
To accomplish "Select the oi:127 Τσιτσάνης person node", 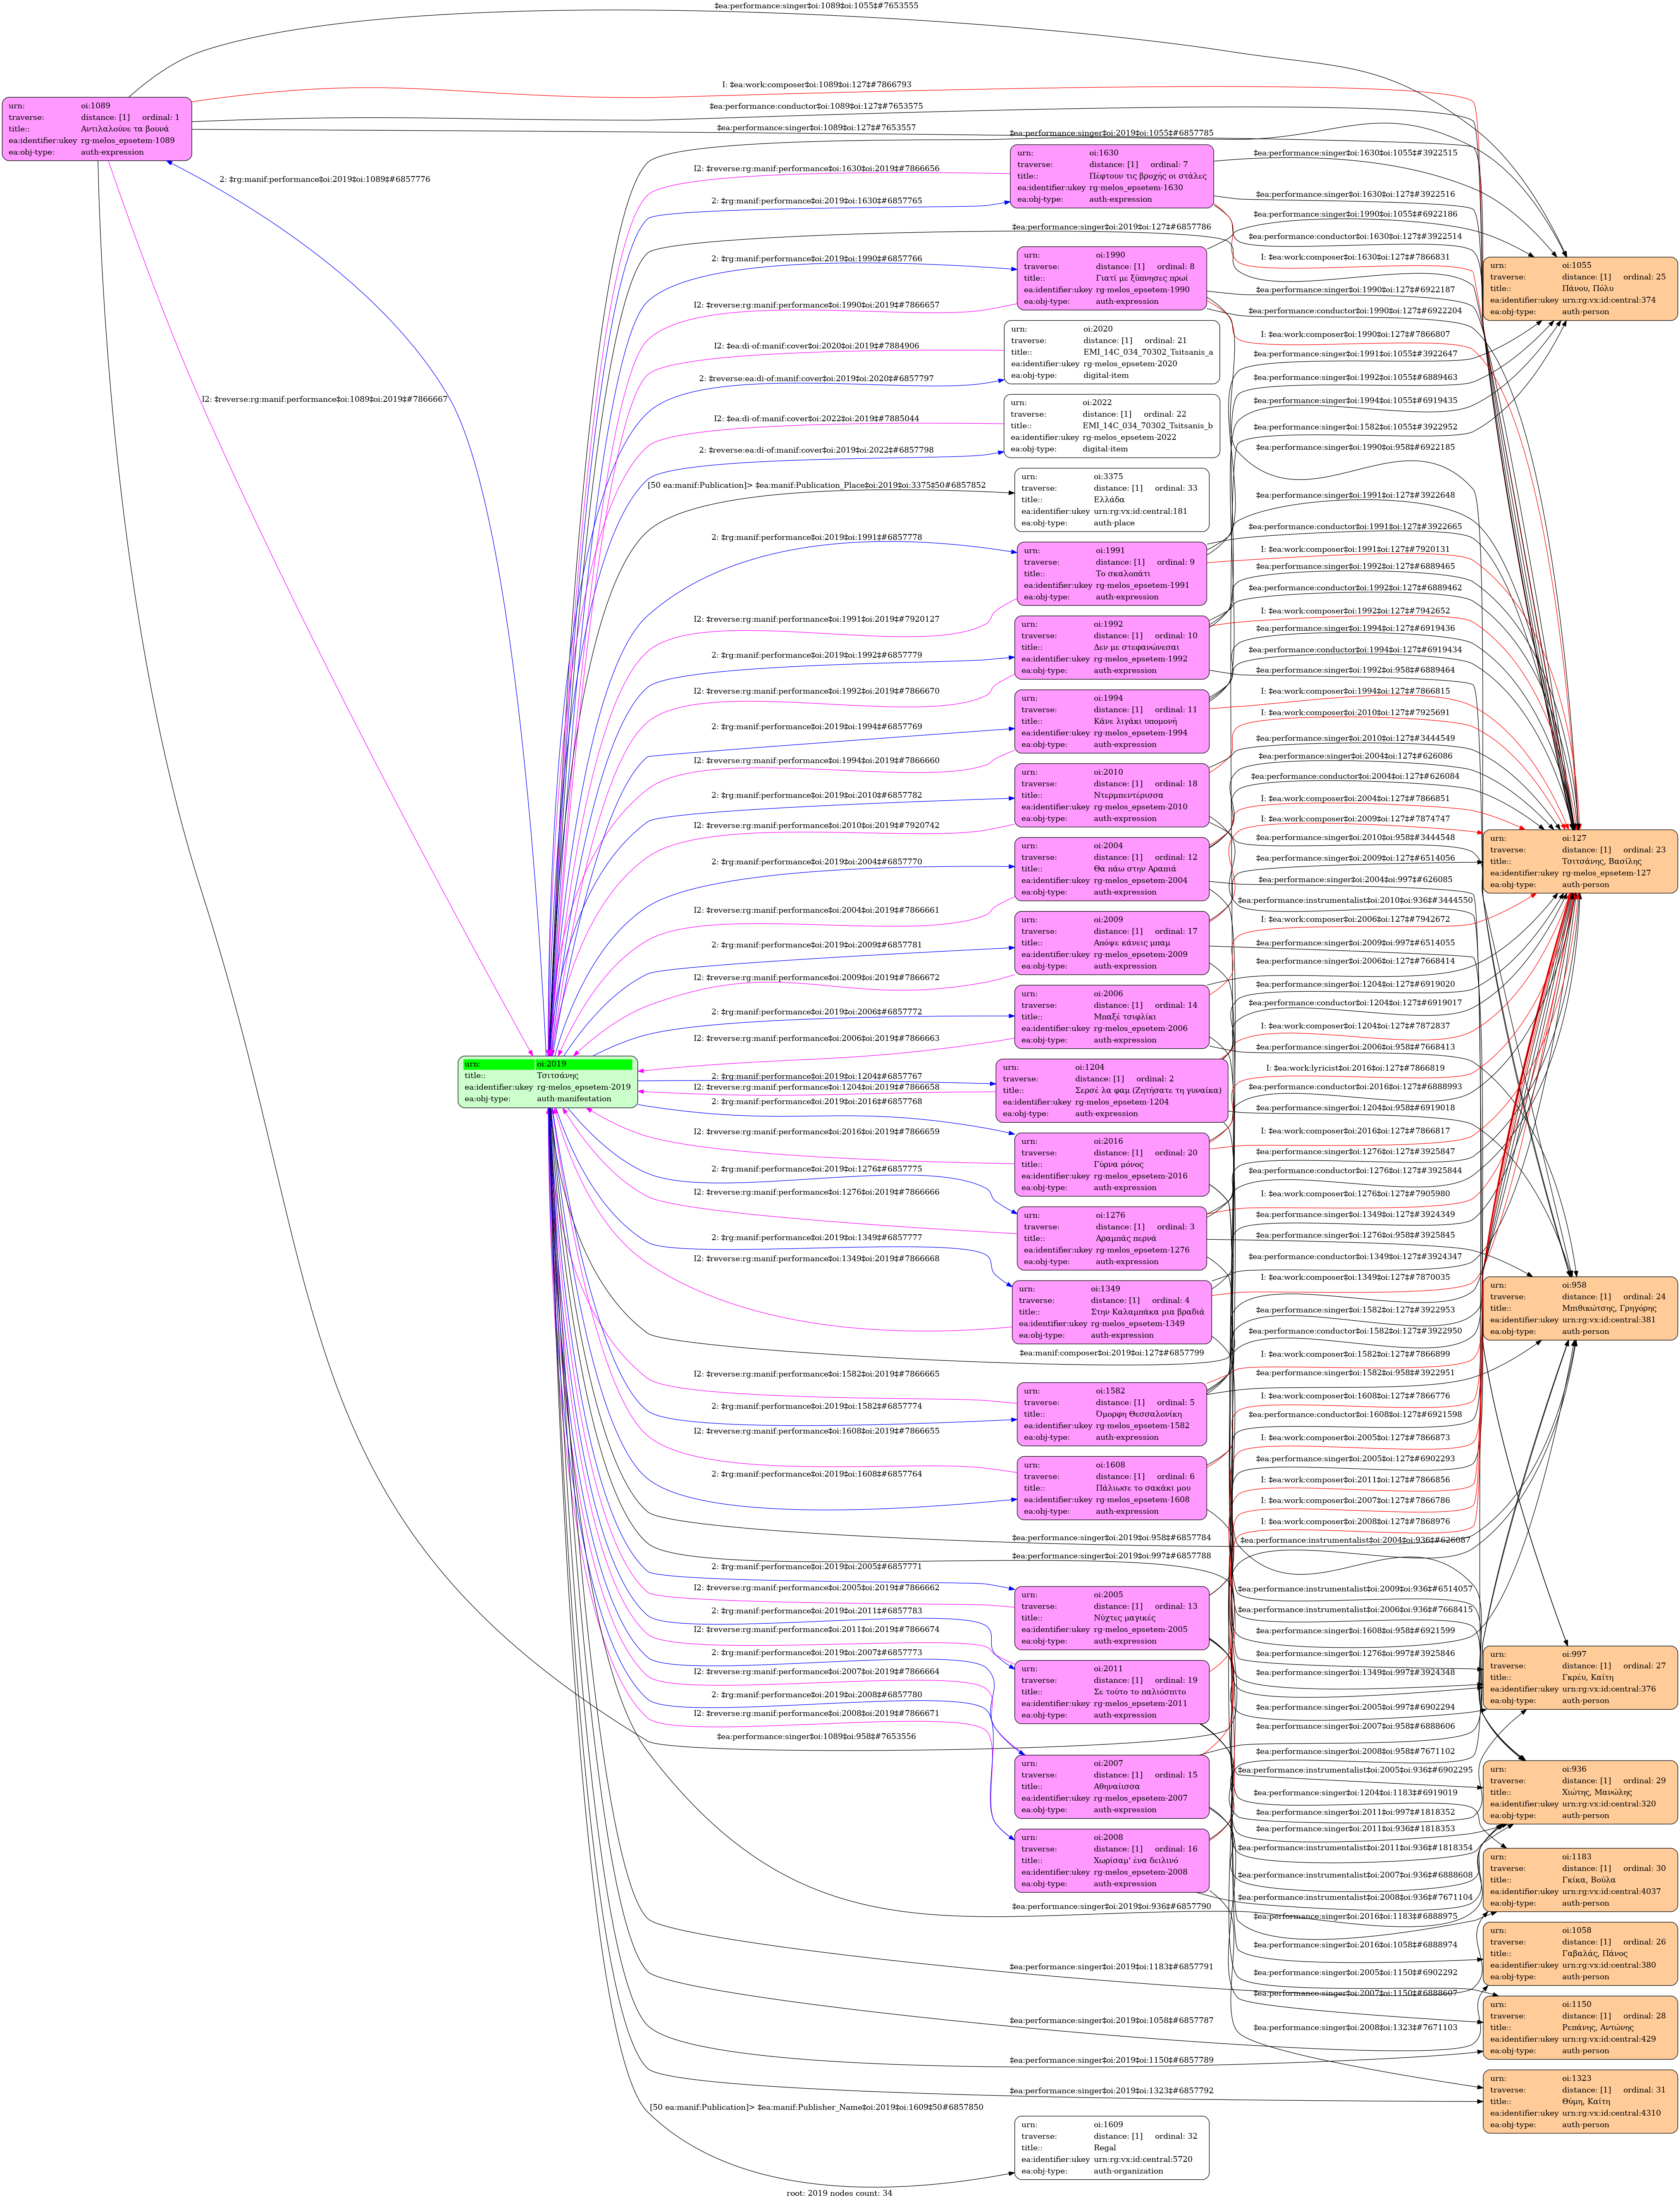I will coord(1579,861).
